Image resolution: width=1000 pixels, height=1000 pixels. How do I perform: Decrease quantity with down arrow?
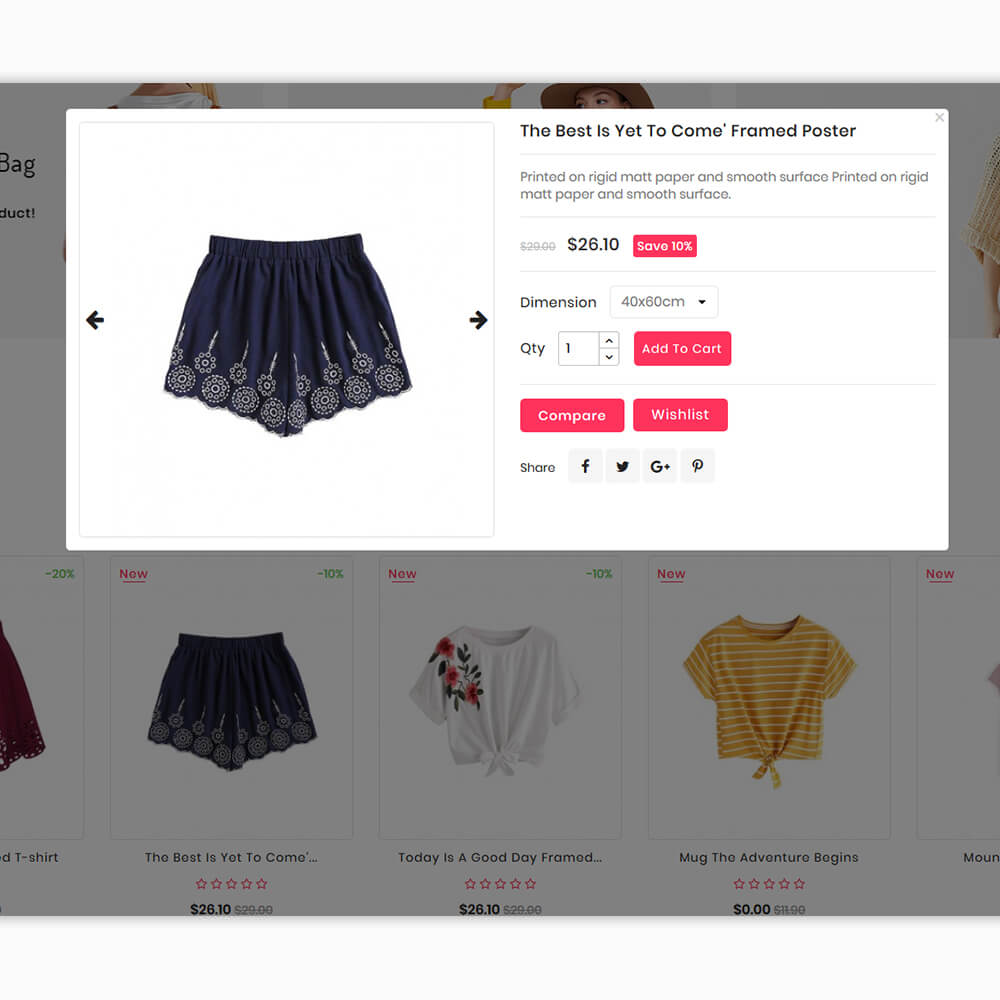coord(609,357)
